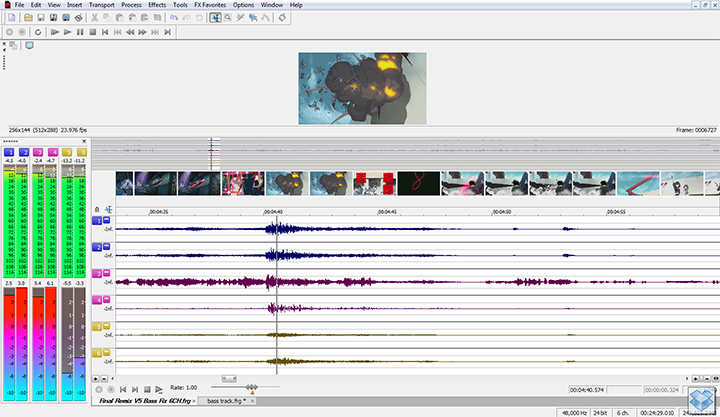Select the Magnify tool in the toolbar
This screenshot has width=720, height=417.
coord(229,18)
